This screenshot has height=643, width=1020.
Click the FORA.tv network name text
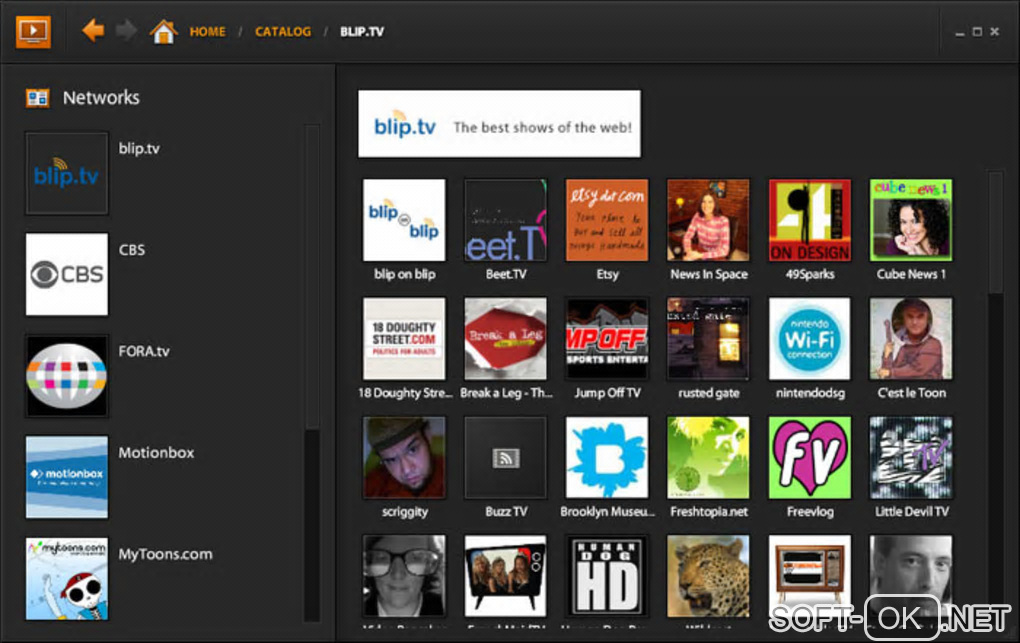(144, 351)
